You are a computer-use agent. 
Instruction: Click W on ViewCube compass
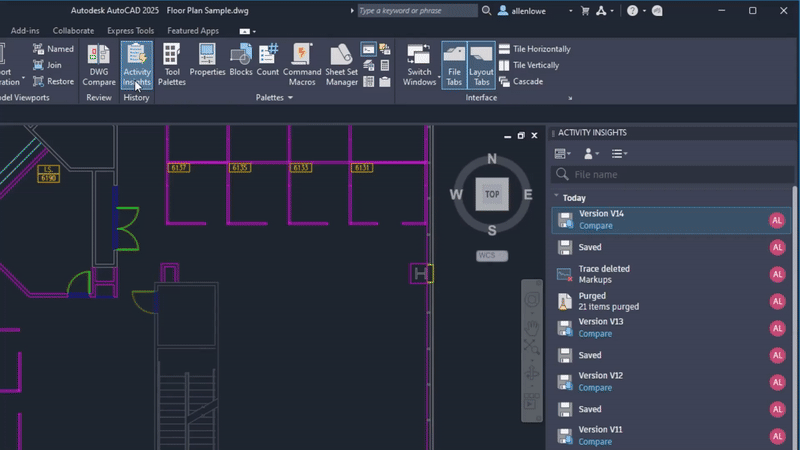point(456,194)
